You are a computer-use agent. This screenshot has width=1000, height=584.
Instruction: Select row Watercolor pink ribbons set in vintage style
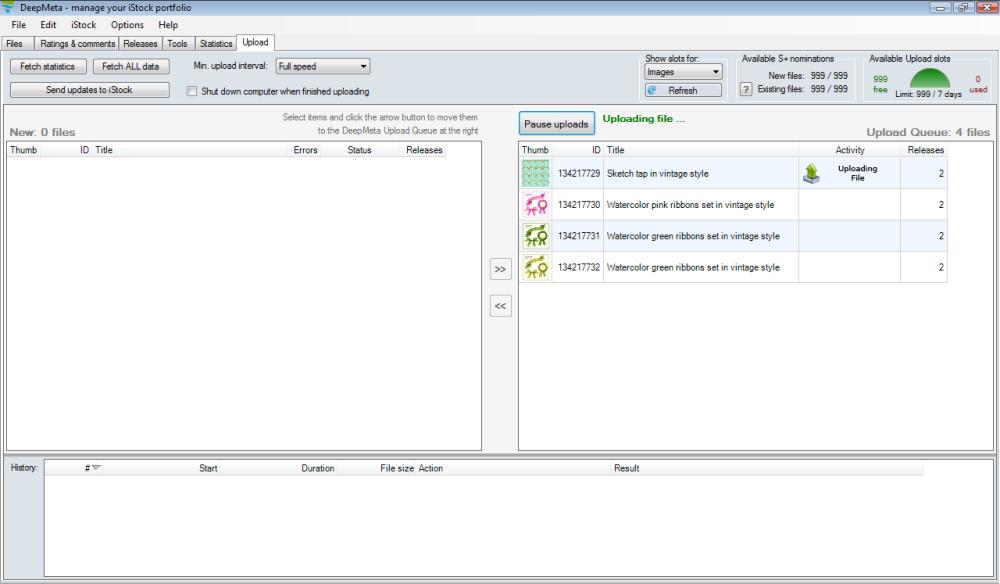click(x=733, y=205)
